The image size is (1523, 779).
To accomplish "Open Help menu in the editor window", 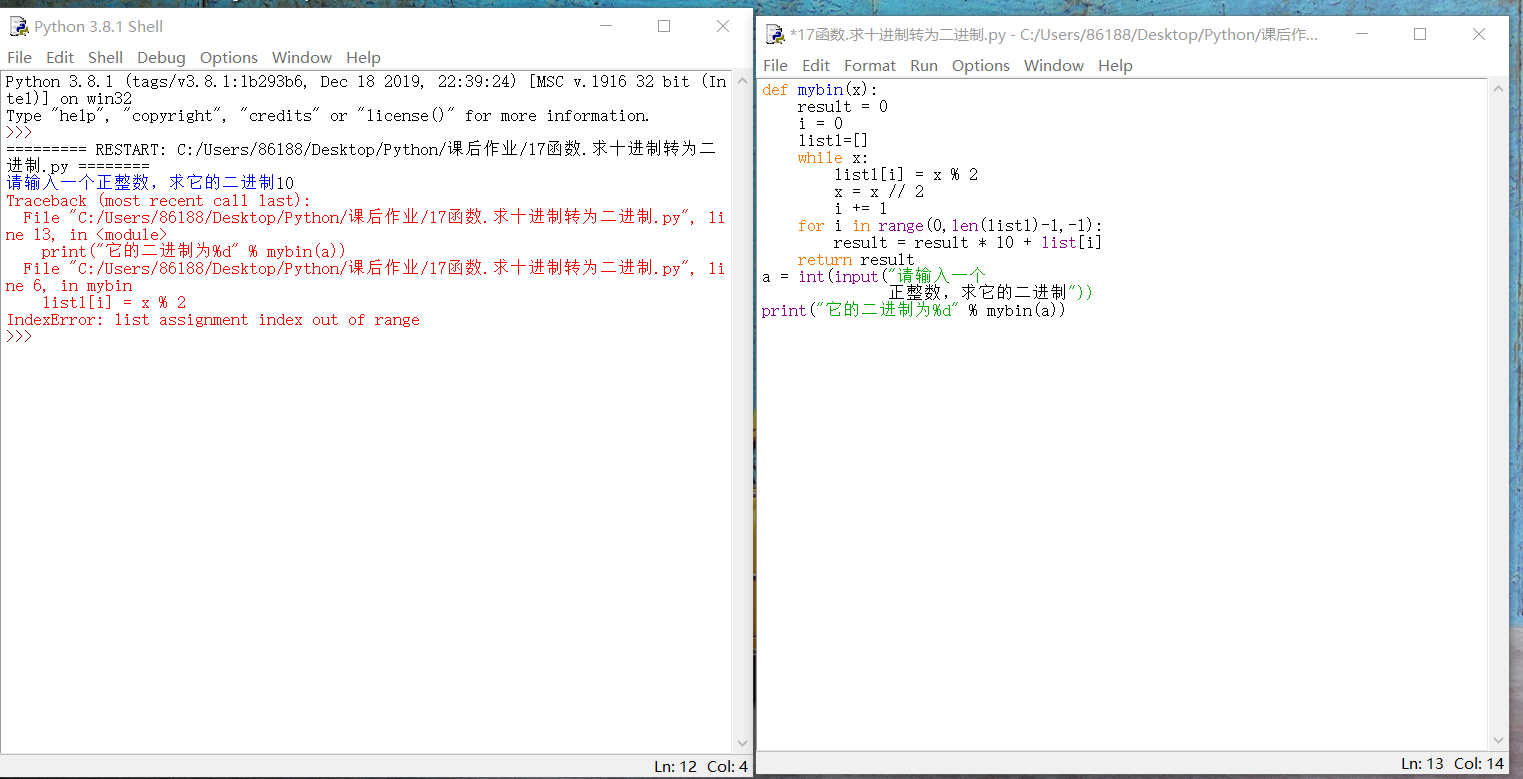I will [x=1115, y=66].
